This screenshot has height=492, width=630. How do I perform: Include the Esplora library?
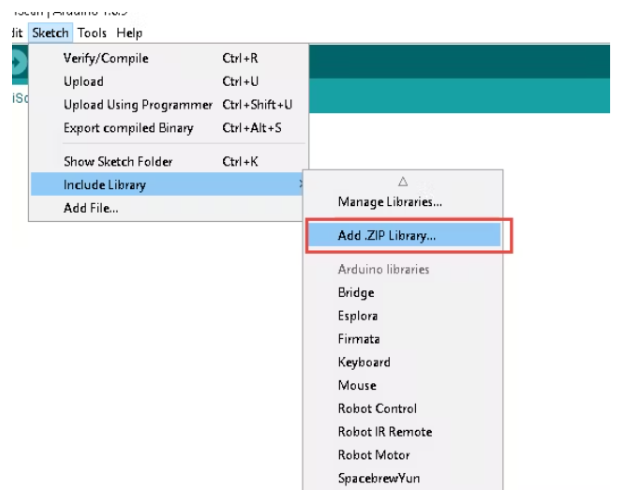[403, 316]
